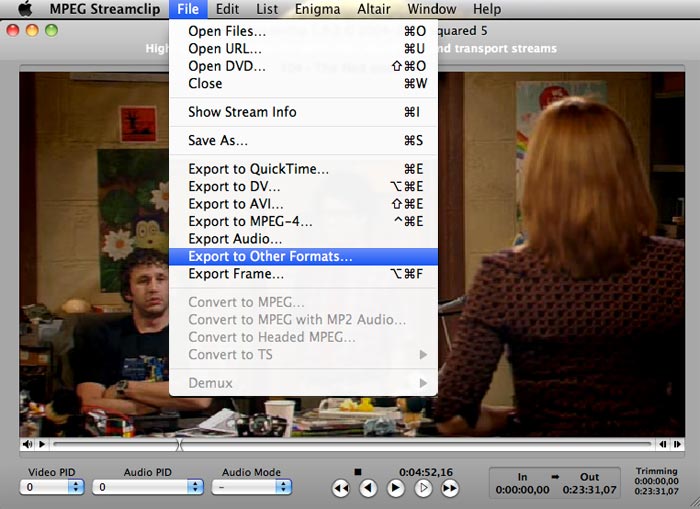Open the MPEG Streamclip application menu

click(105, 9)
